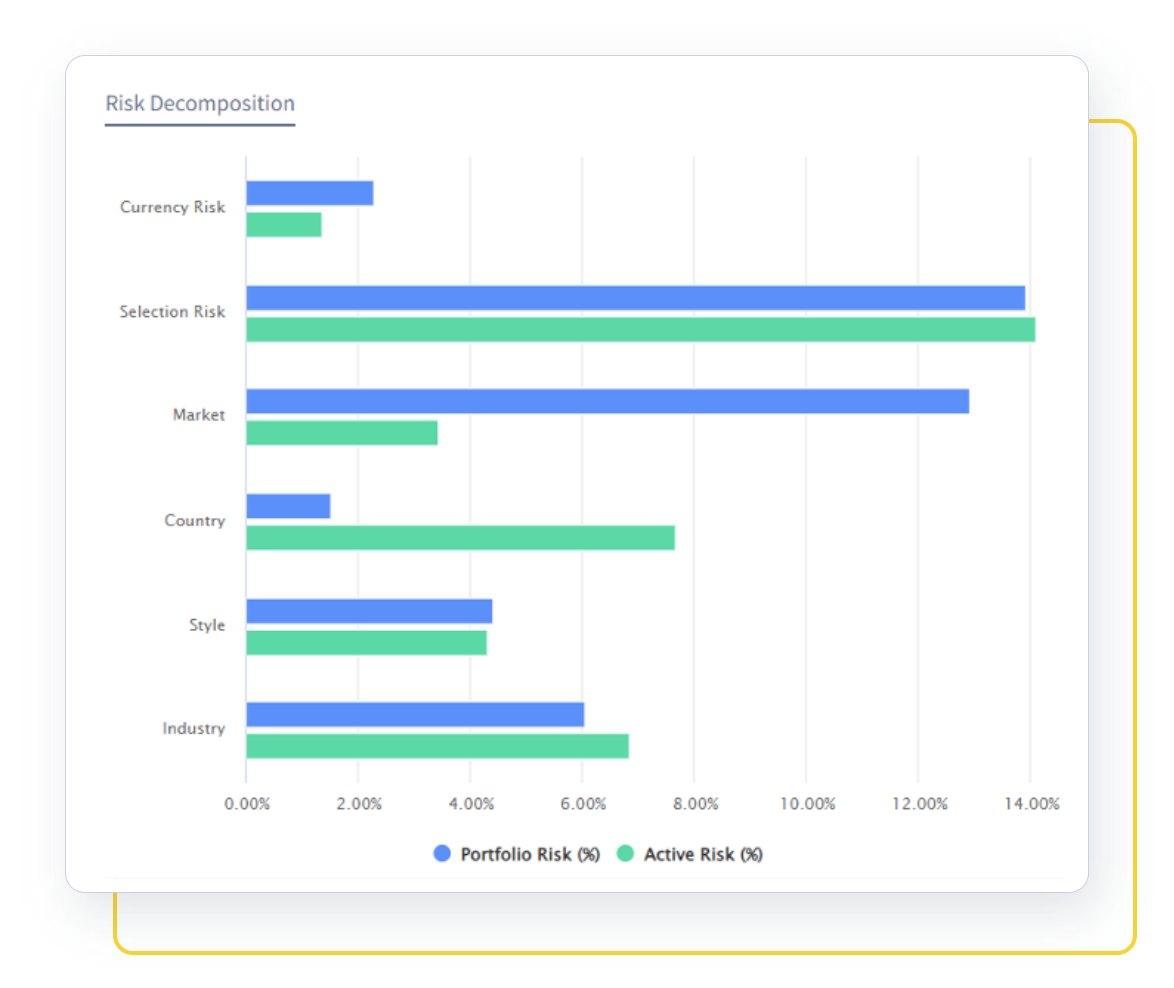Click the green Country risk bar
1174x988 pixels.
click(x=460, y=536)
